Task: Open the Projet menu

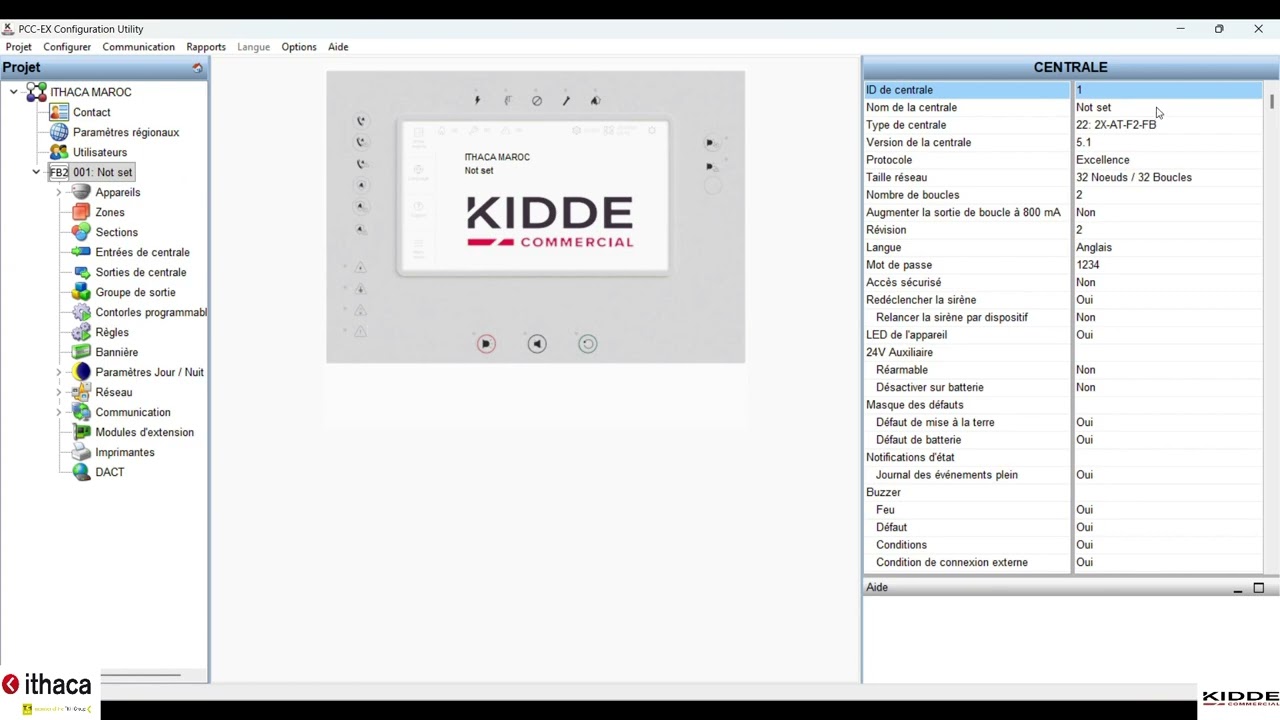Action: 18,47
